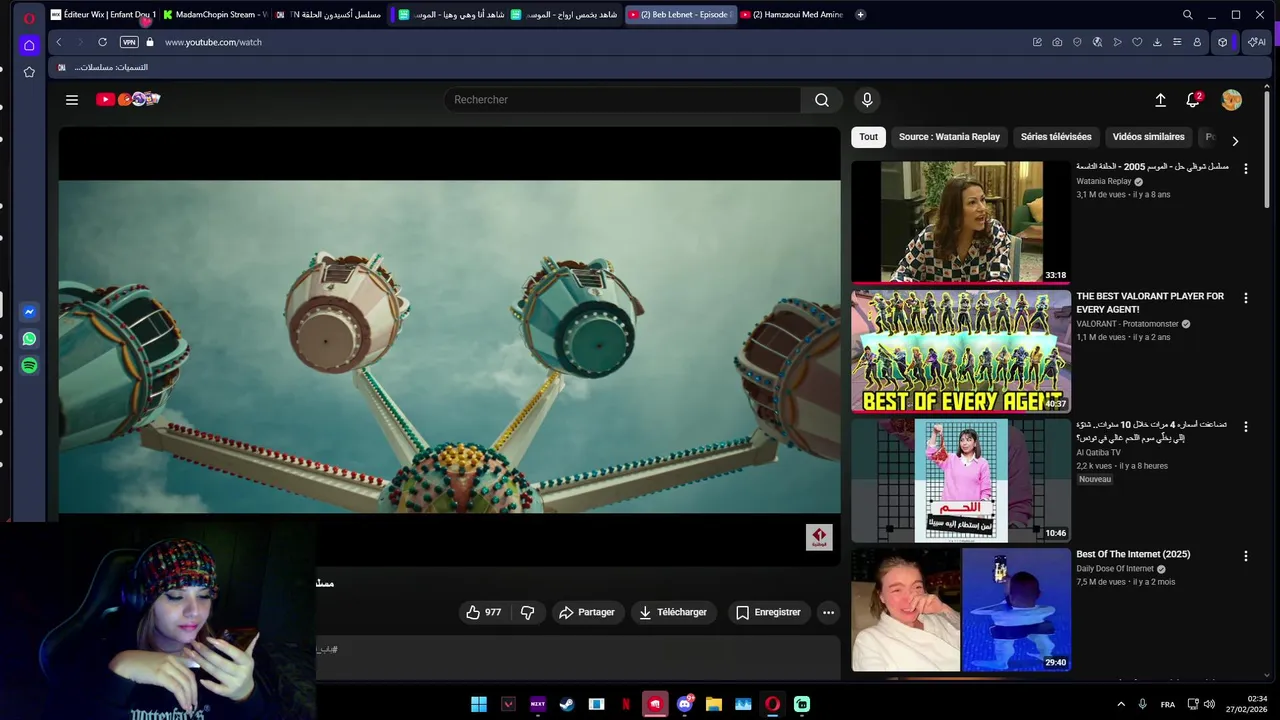
Task: Dislike the video
Action: pyautogui.click(x=527, y=612)
